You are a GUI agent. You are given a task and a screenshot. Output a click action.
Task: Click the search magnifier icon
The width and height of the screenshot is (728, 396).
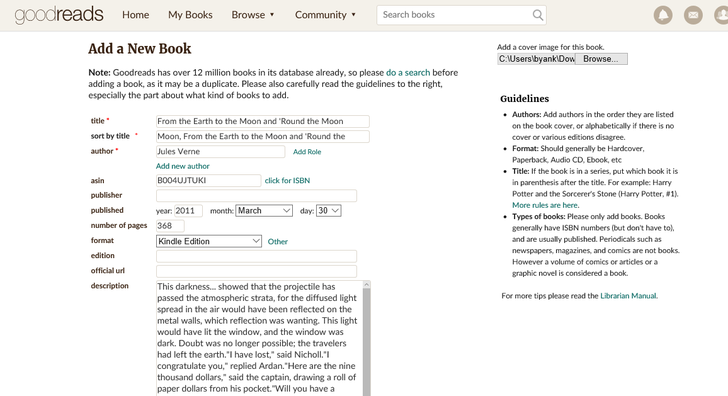coord(538,15)
